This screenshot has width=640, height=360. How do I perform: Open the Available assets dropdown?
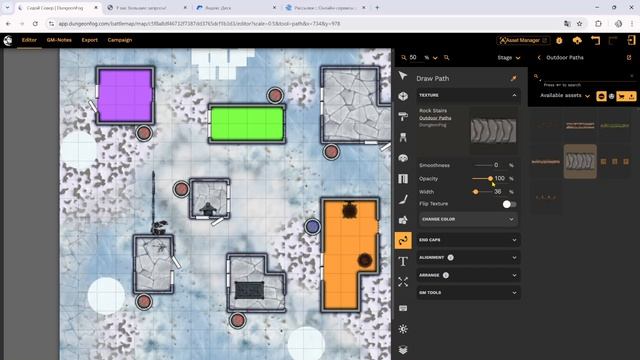pos(565,96)
